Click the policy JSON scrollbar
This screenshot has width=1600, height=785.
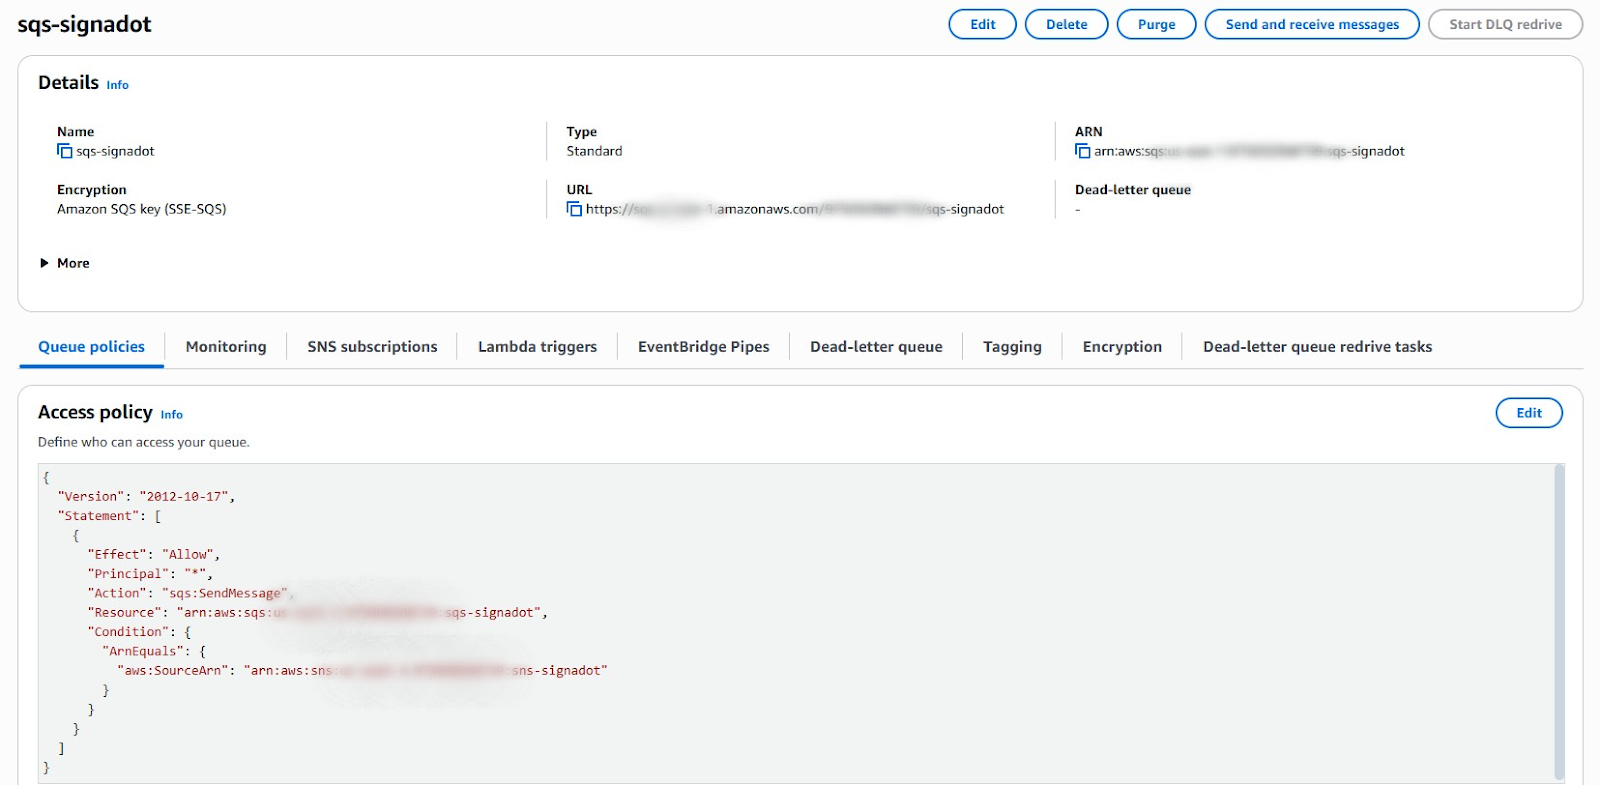coord(1559,621)
